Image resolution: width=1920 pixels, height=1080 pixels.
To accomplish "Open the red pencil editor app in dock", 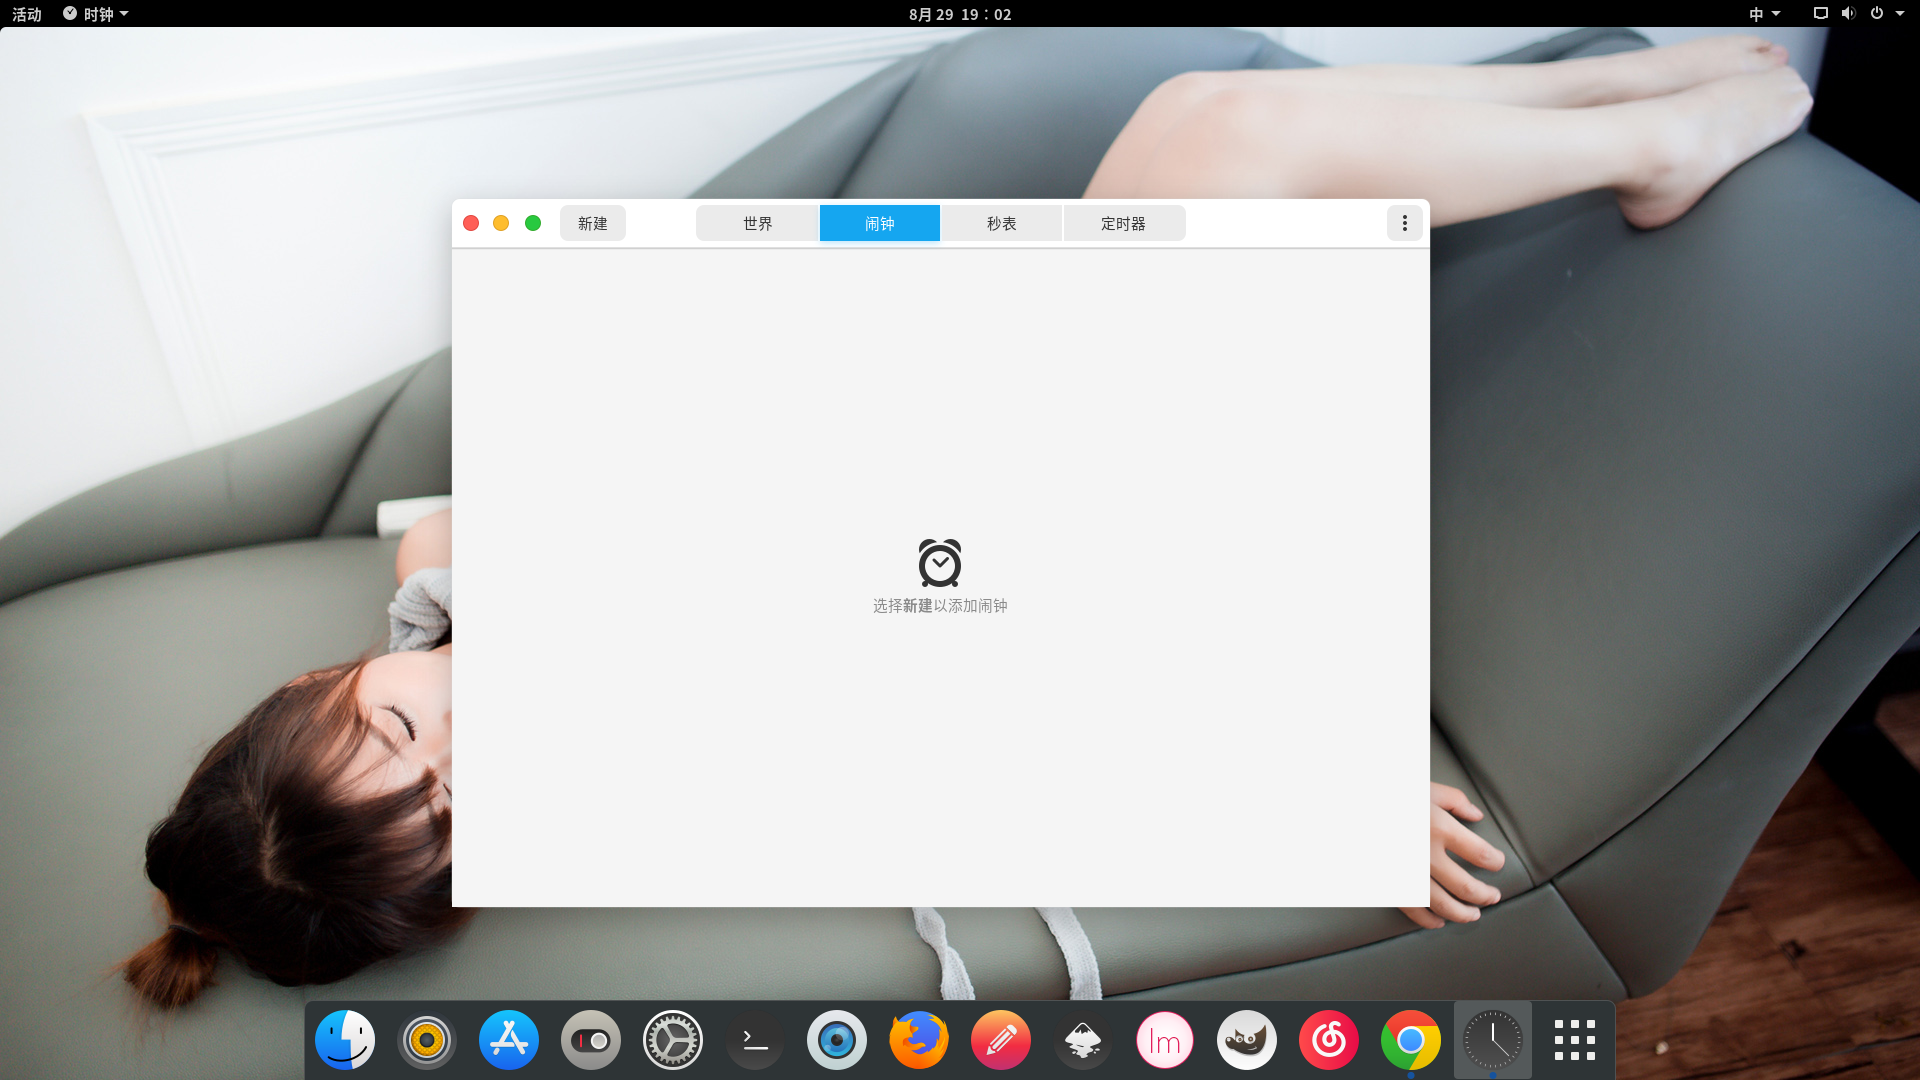I will (1001, 1040).
